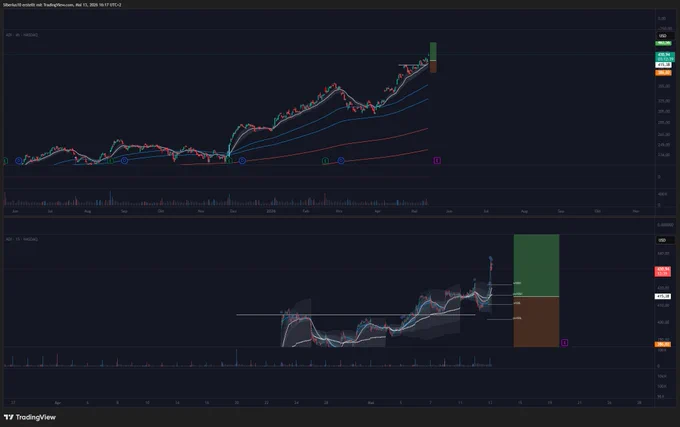The width and height of the screenshot is (680, 427).
Task: Click the purple upcoming earnings marker in upper chart
Action: click(437, 160)
